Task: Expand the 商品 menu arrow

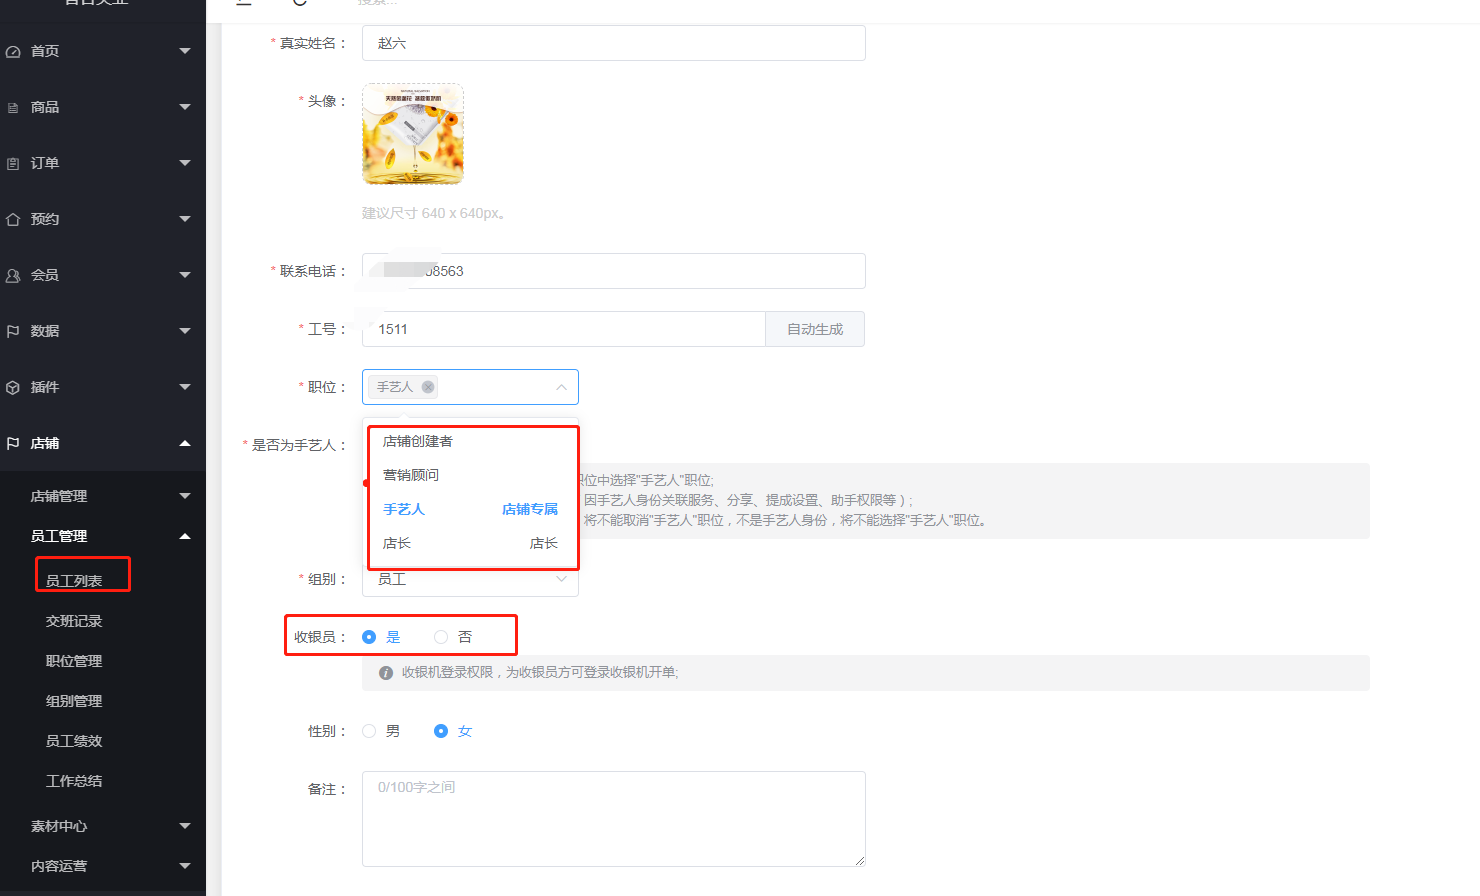Action: 185,107
